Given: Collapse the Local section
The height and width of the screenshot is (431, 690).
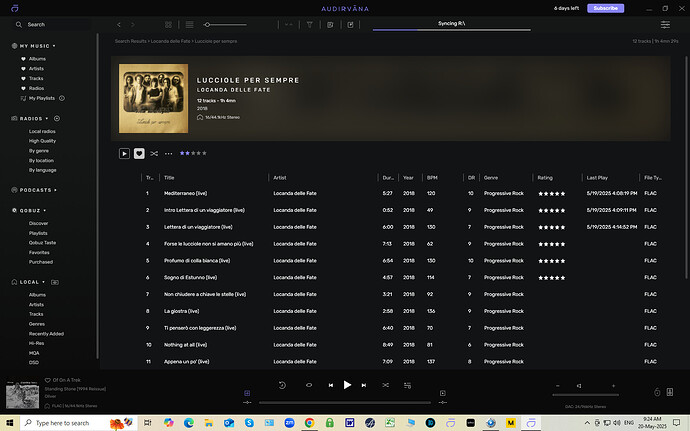Looking at the screenshot, I should tap(44, 282).
